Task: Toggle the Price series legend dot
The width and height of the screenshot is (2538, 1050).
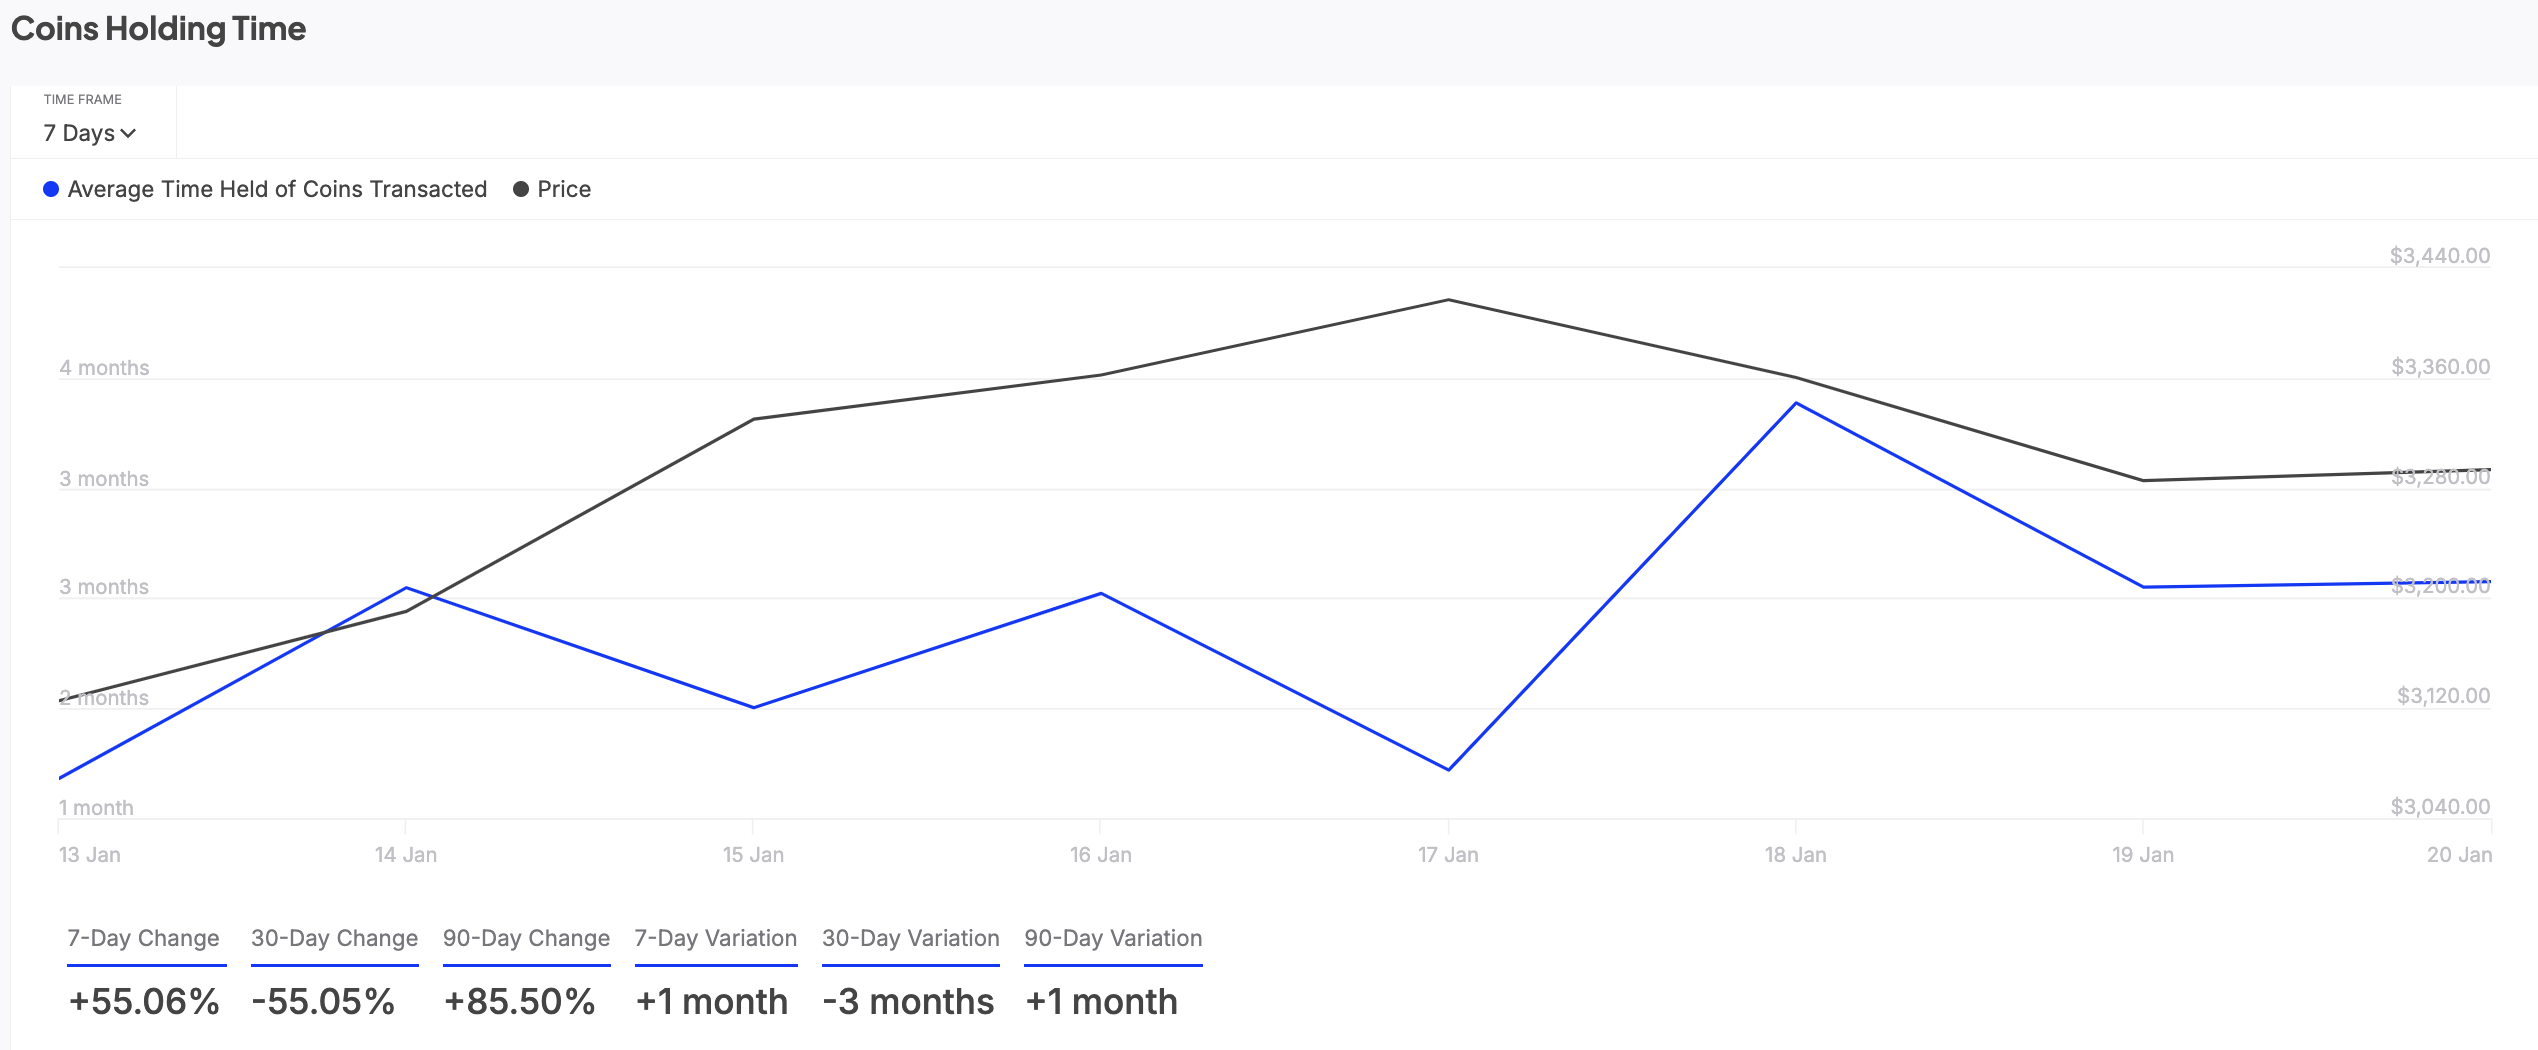Action: point(520,189)
